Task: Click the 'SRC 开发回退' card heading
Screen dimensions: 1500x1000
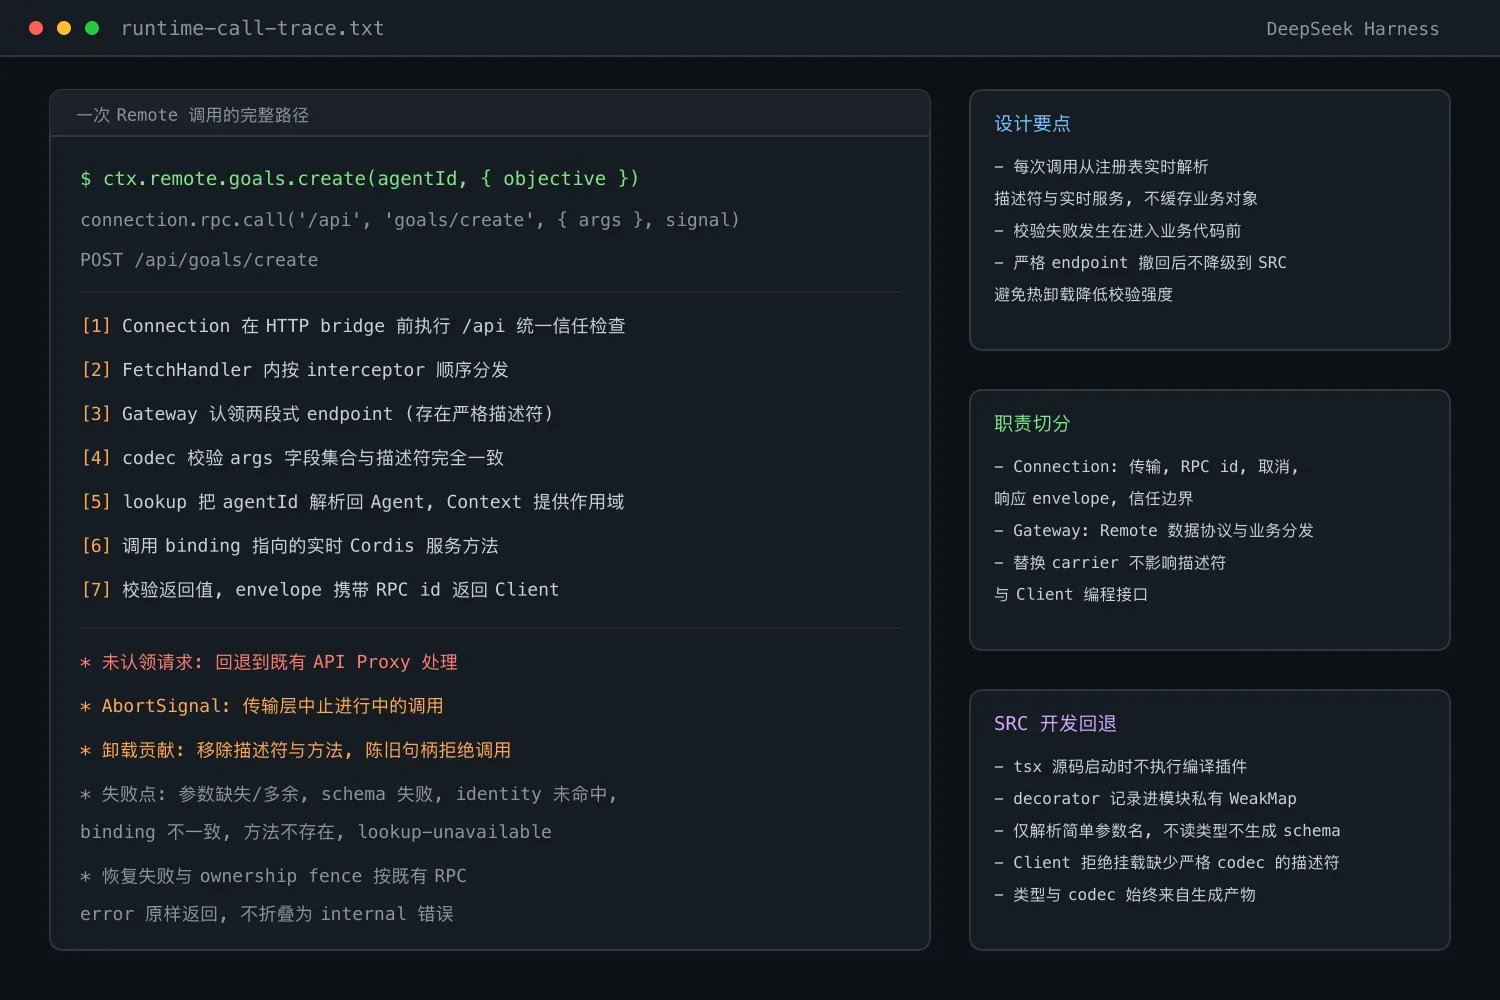Action: 1055,723
